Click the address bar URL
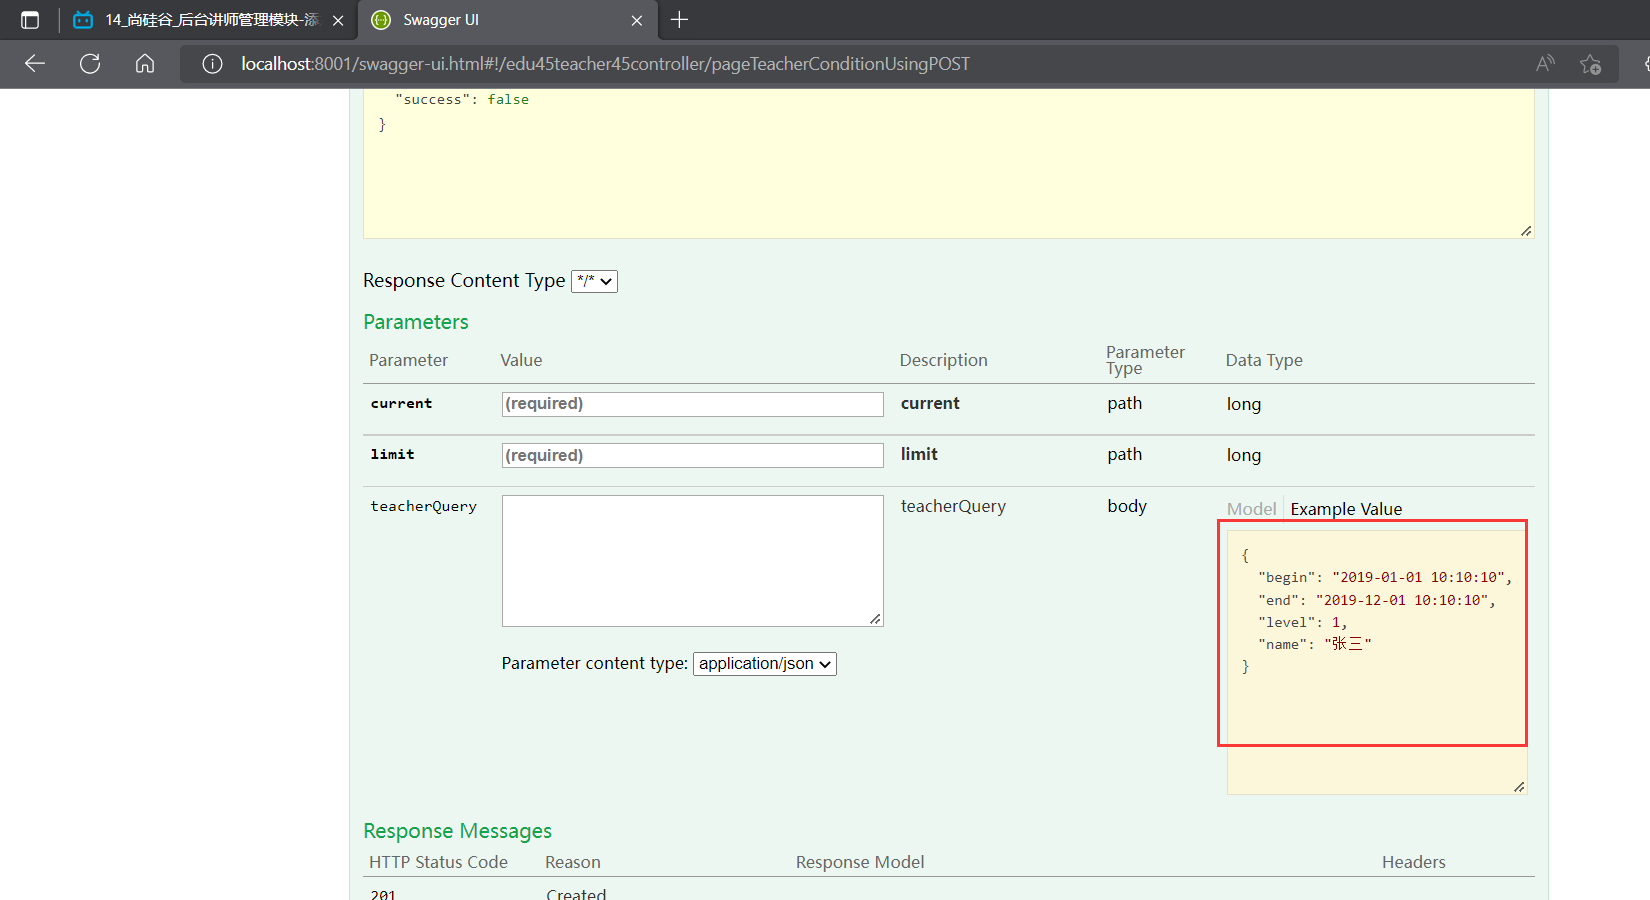 (x=605, y=64)
